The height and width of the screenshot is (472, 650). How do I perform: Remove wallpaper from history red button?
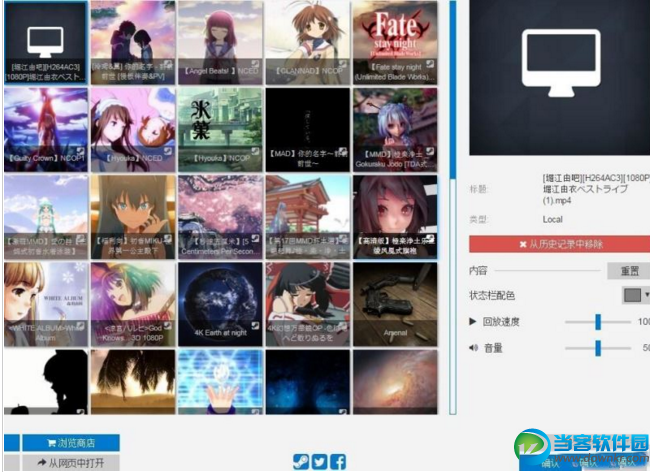tap(560, 244)
